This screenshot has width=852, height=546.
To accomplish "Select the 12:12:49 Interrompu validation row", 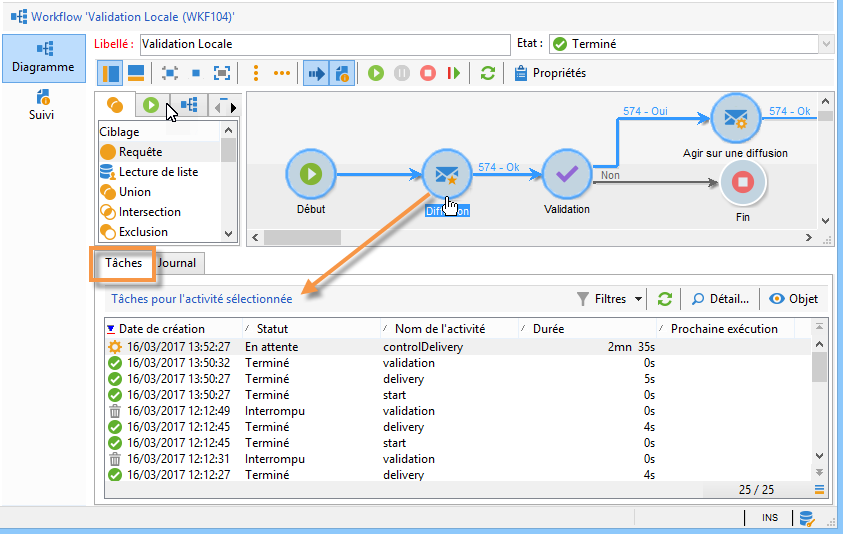I will 458,411.
